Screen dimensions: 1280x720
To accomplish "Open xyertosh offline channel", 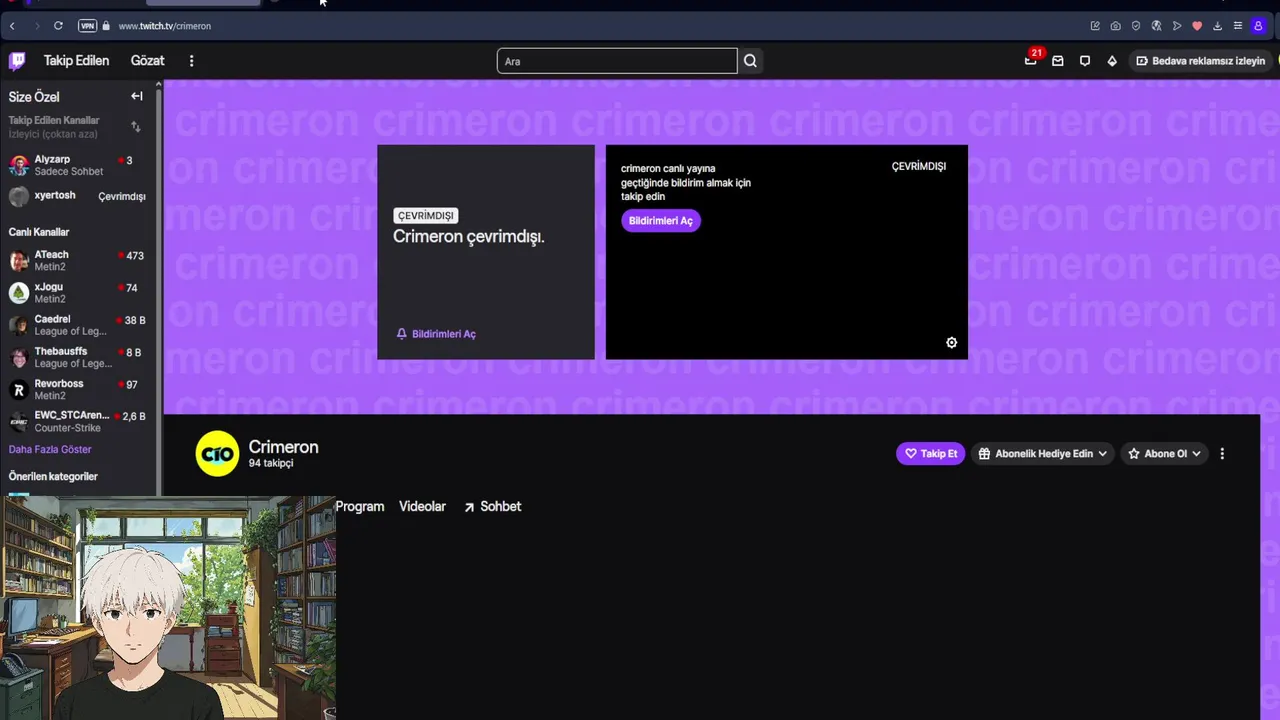I will (x=78, y=196).
